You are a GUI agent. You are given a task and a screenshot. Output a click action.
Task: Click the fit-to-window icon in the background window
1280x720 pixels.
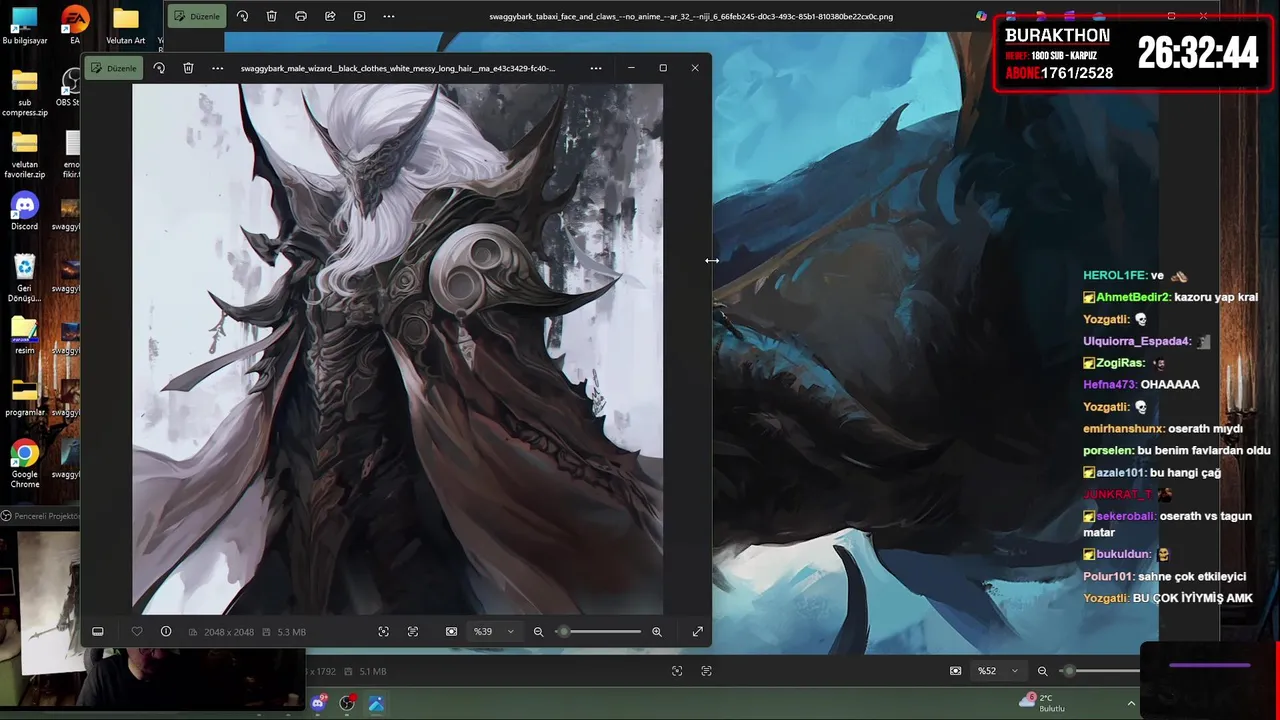pos(677,671)
